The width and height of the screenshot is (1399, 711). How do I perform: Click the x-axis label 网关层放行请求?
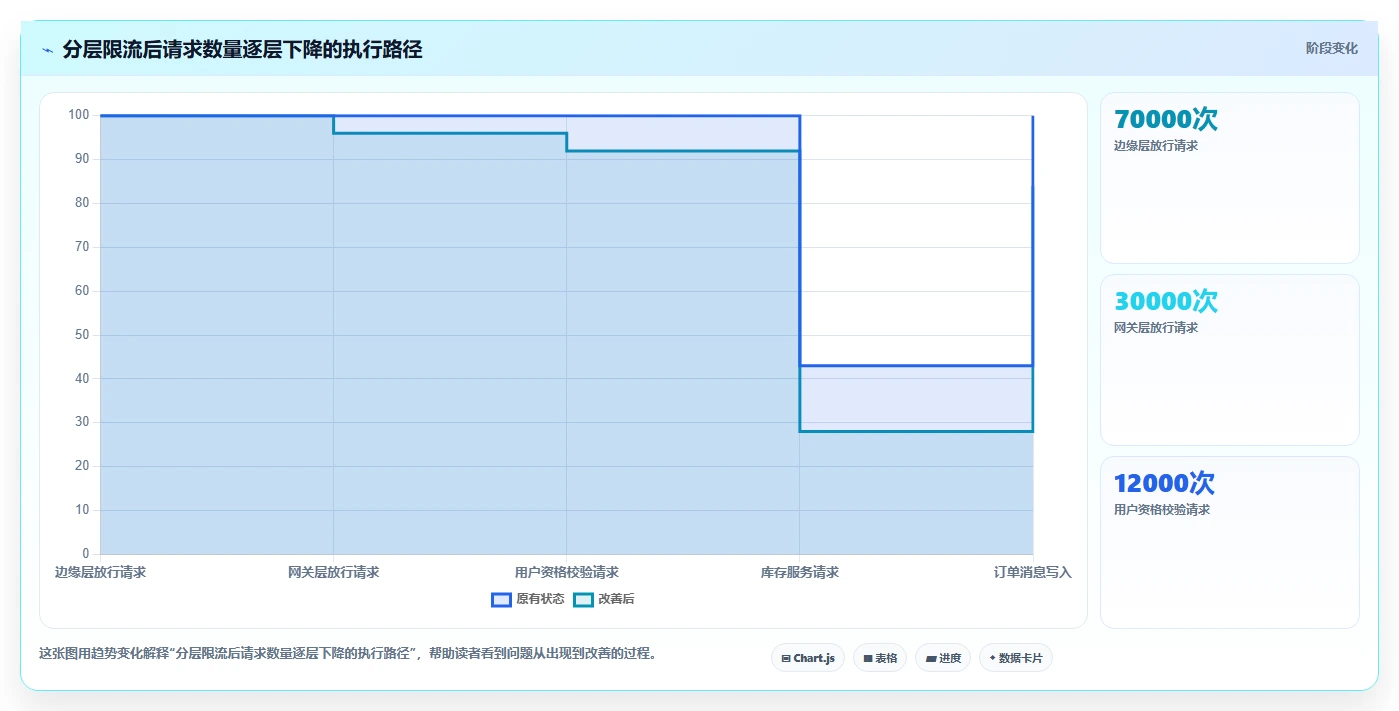pyautogui.click(x=333, y=572)
